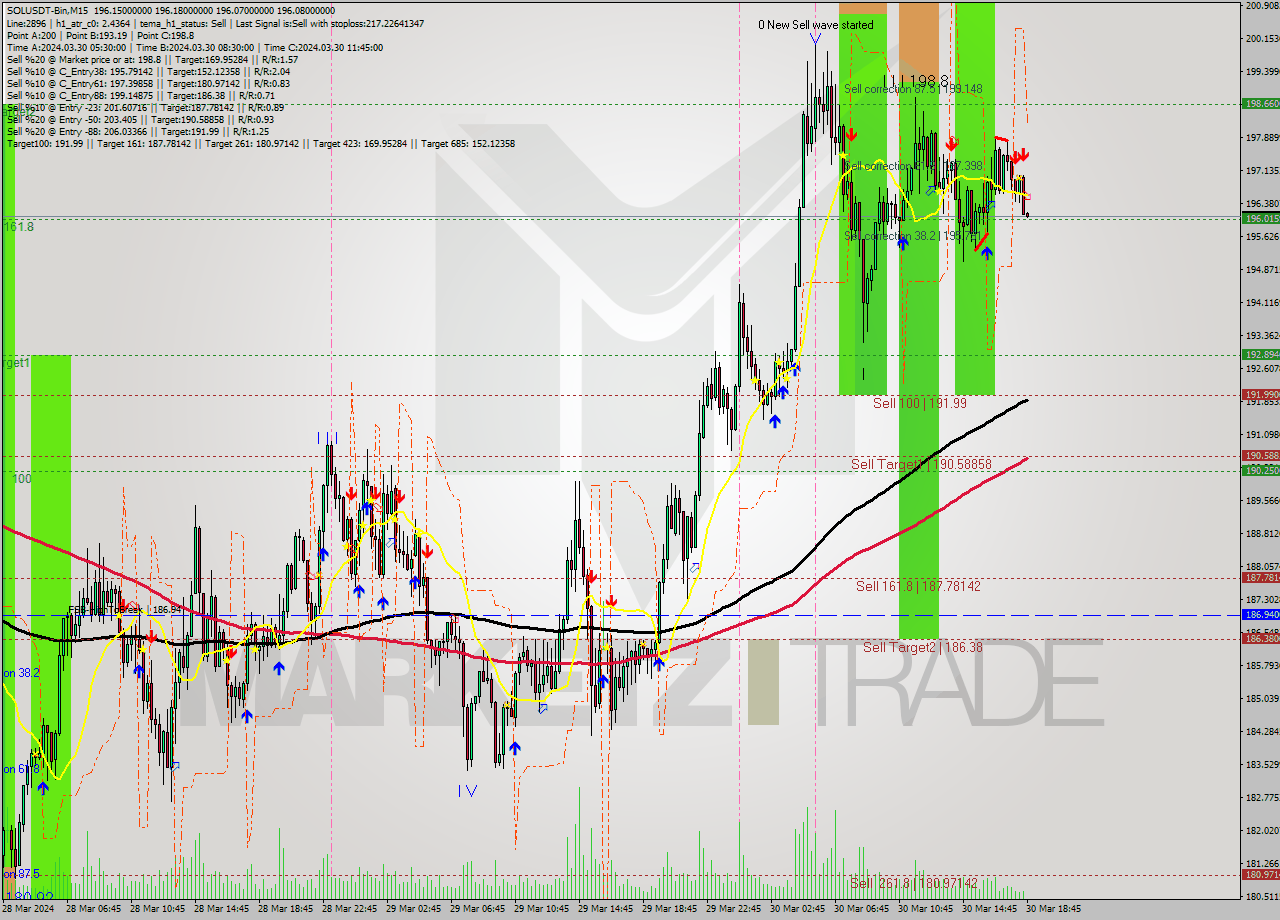Click the 197.895 price axis value
The width and height of the screenshot is (1280, 920).
coord(1262,138)
